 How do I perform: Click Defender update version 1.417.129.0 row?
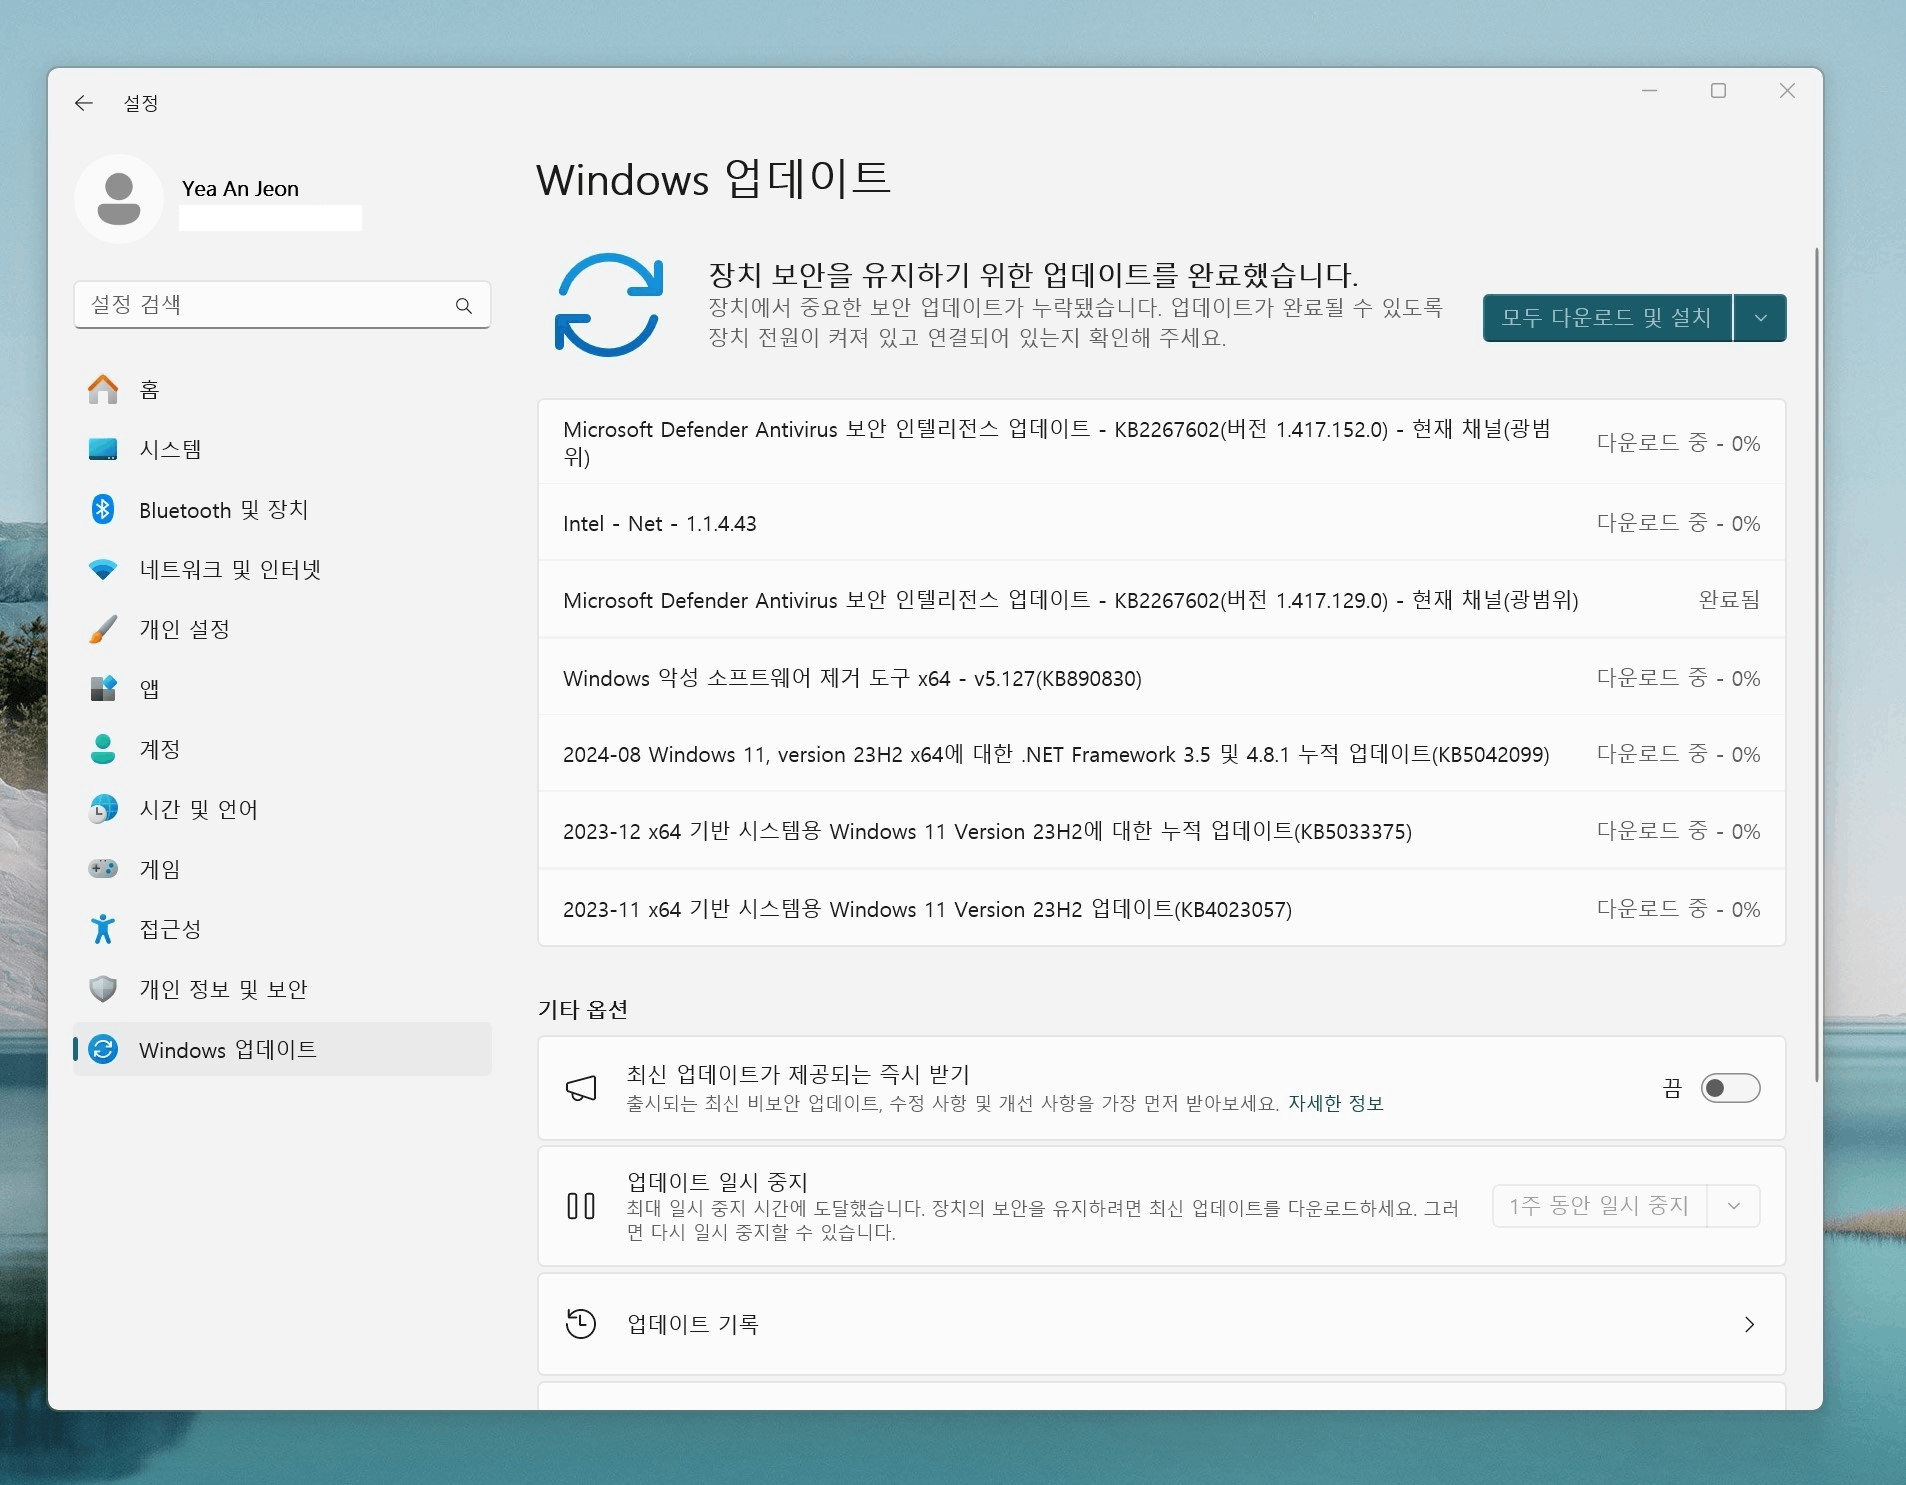pos(1162,600)
